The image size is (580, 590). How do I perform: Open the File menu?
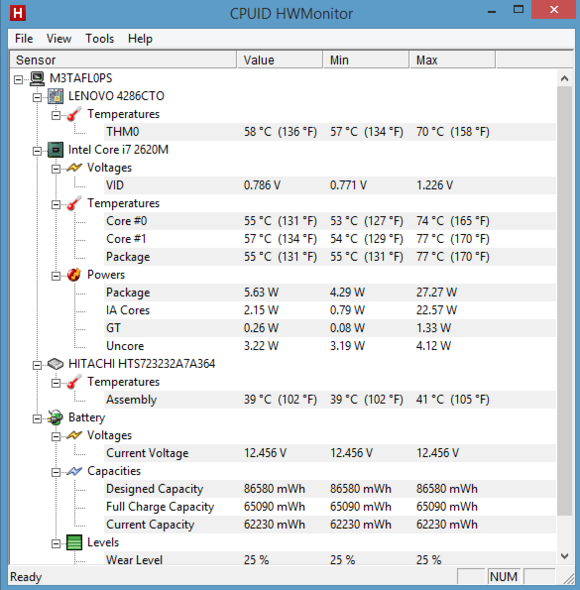[24, 38]
